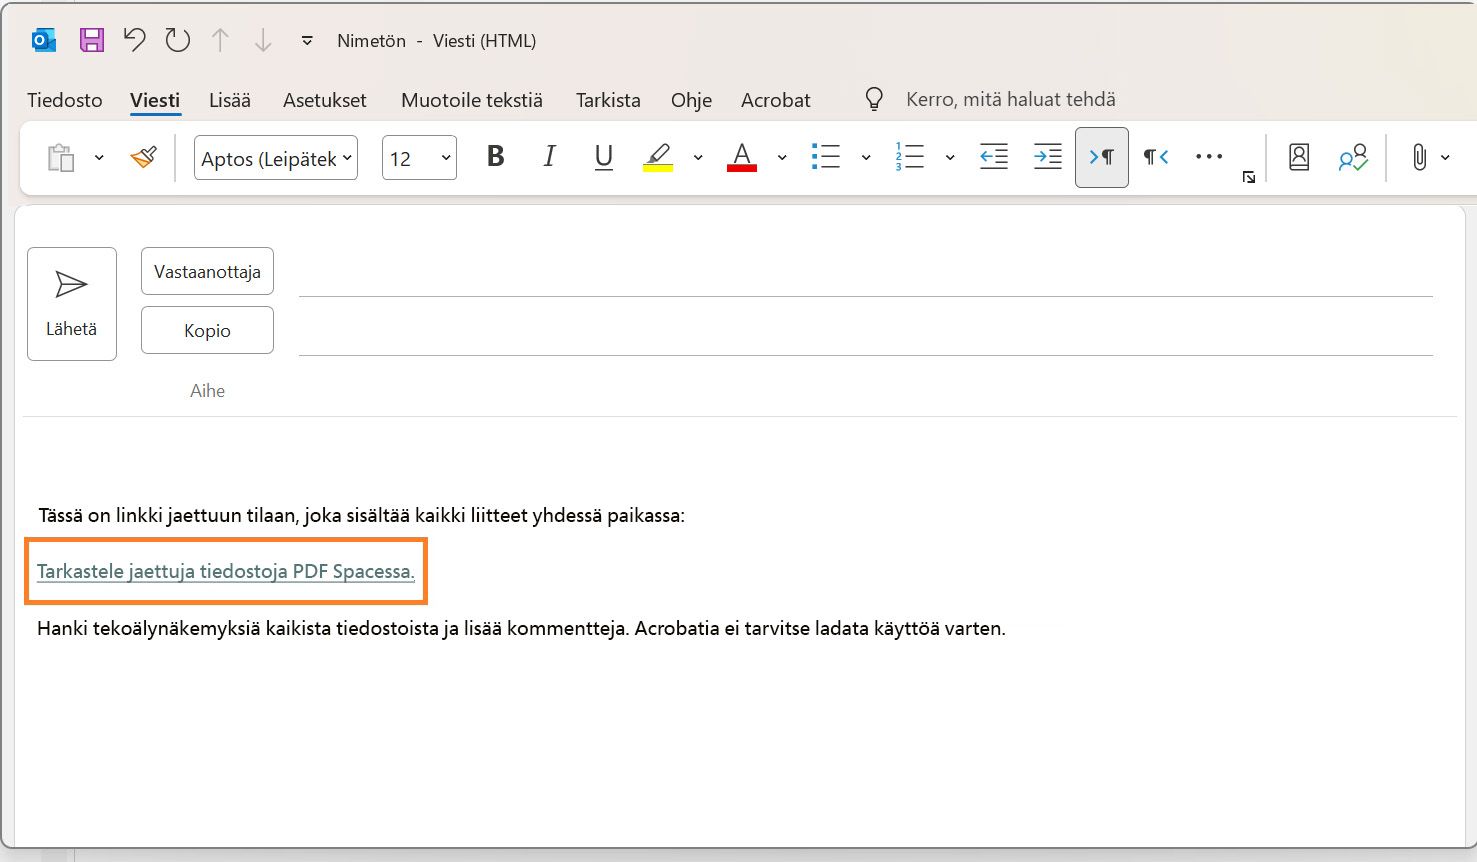Screen dimensions: 1477x862
Task: Click the text 'Tässä on linkki jaettuun tilaan'
Action: (x=168, y=516)
